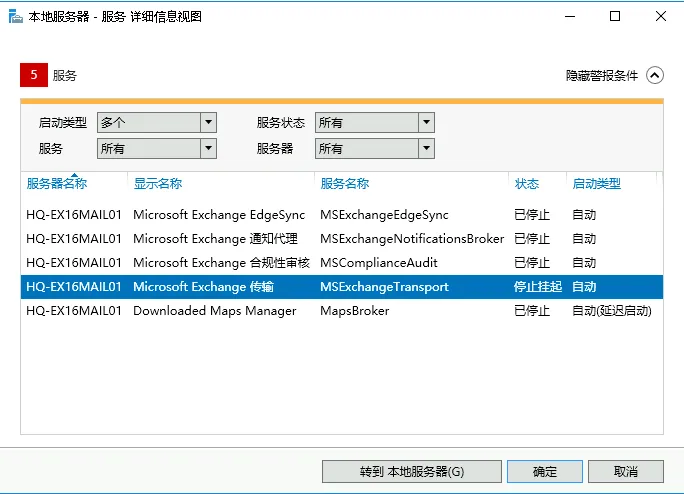Viewport: 684px width, 494px height.
Task: Cancel with the 取消 button
Action: tap(626, 471)
